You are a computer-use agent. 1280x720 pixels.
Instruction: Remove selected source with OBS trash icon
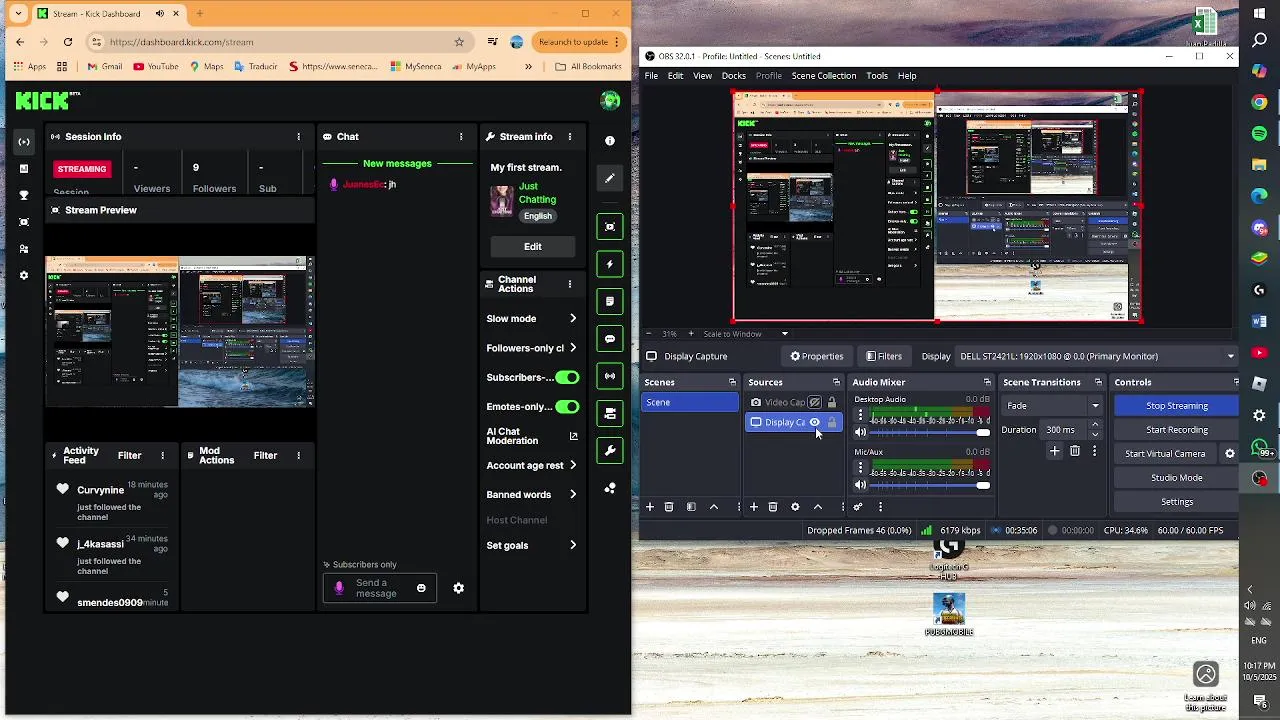(773, 507)
